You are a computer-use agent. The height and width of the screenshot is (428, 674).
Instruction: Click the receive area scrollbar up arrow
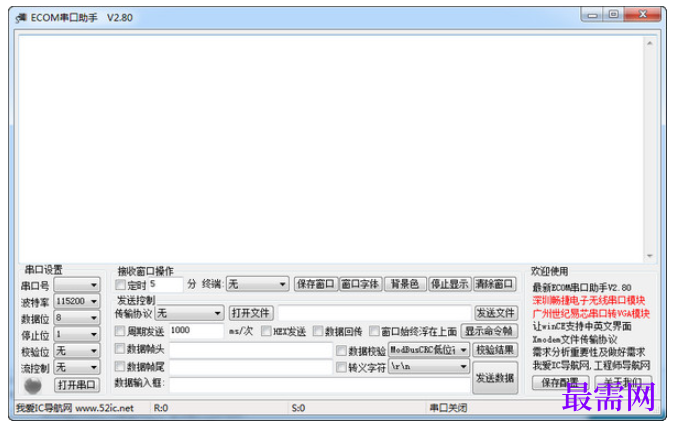[649, 43]
